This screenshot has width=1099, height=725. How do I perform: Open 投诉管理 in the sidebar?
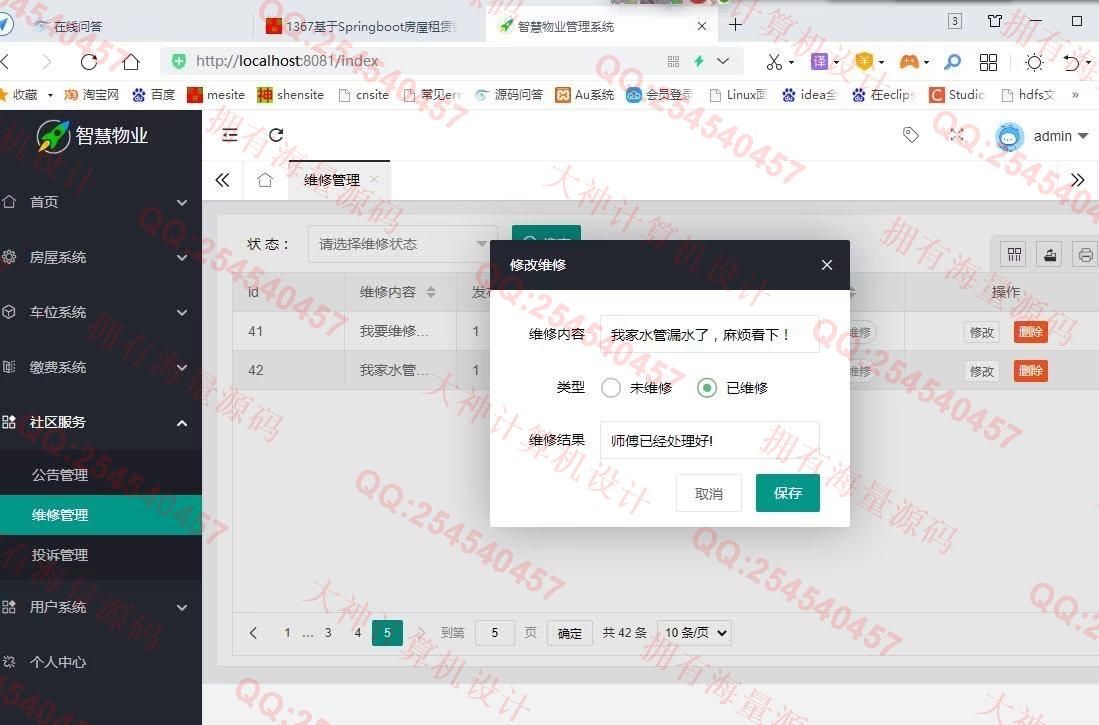[x=101, y=555]
